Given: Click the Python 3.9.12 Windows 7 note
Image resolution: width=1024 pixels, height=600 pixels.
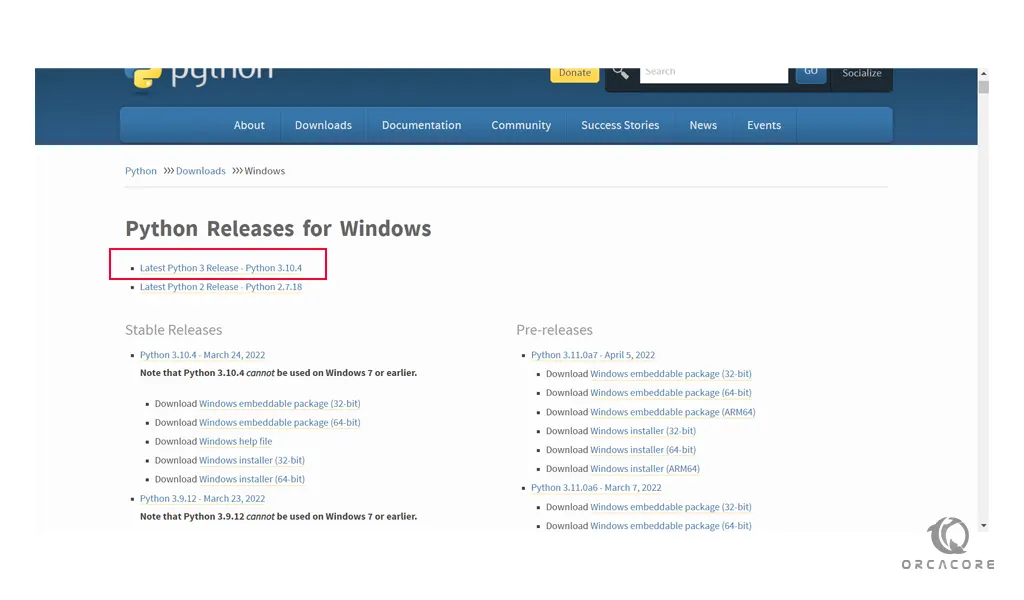Looking at the screenshot, I should tap(278, 517).
